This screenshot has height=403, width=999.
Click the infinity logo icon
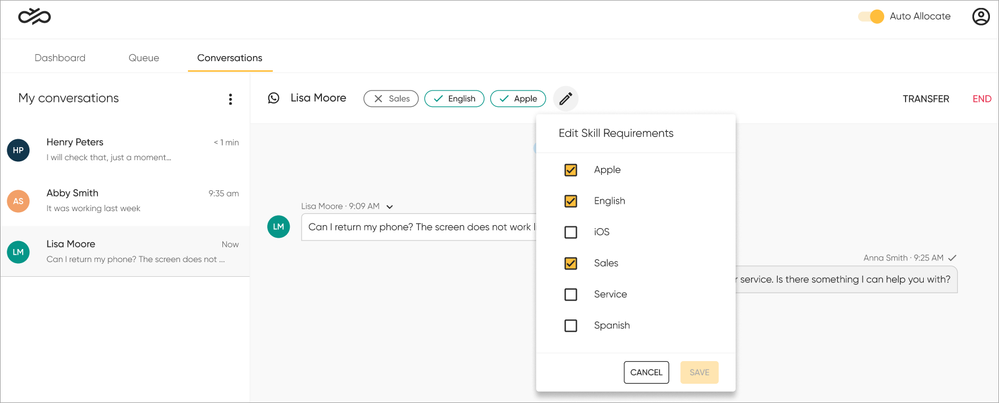point(34,16)
